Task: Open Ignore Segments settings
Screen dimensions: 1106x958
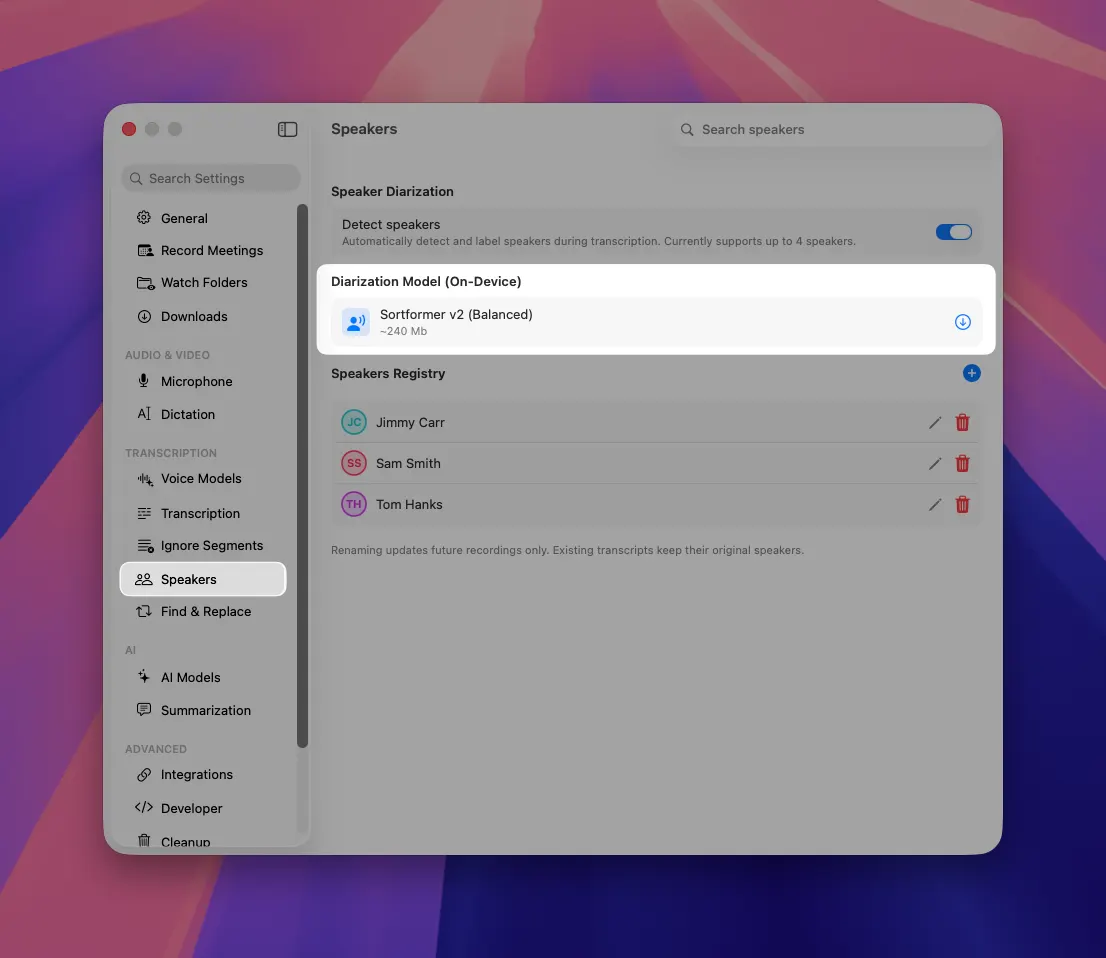Action: [x=203, y=546]
